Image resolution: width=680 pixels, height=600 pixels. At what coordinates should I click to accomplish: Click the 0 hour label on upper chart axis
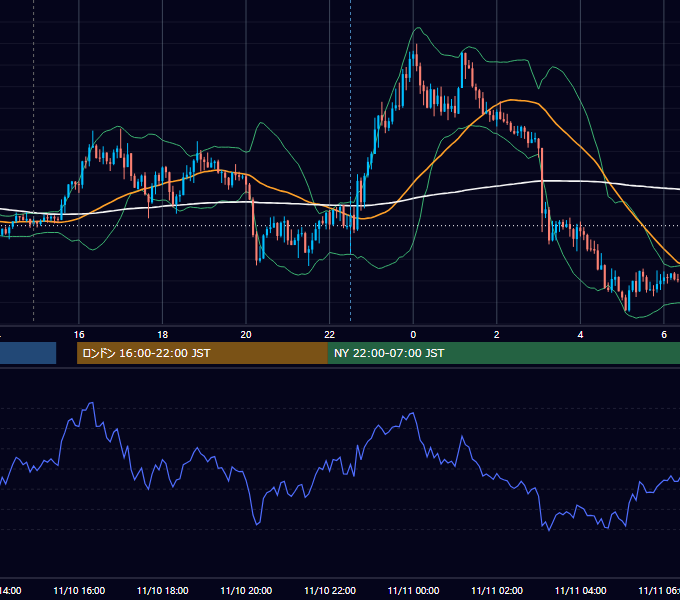(413, 335)
